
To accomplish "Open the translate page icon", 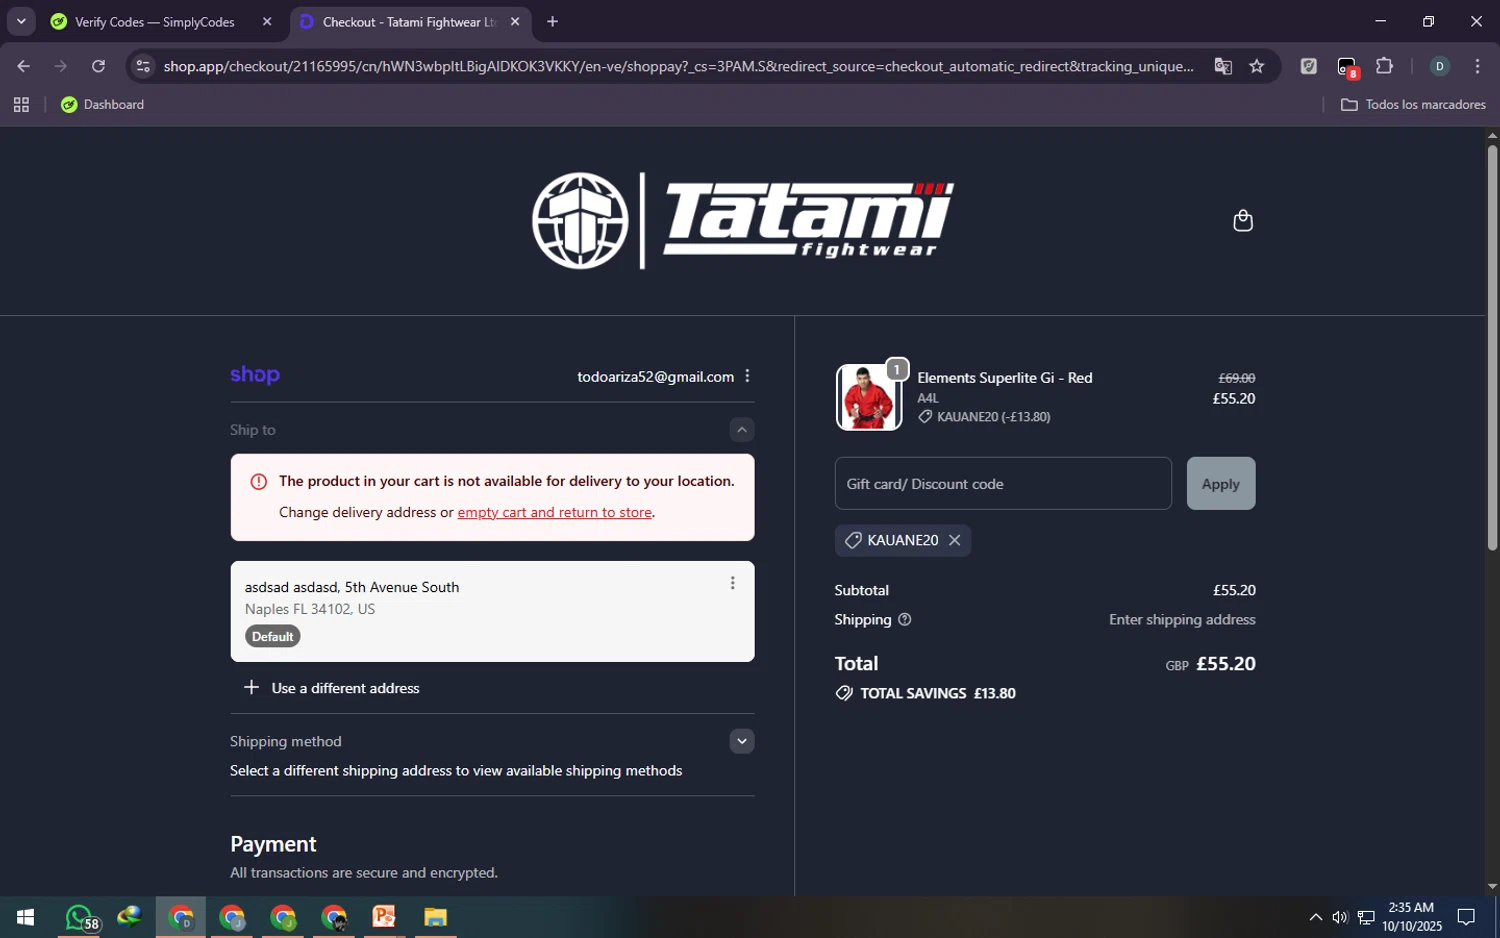I will click(1223, 66).
